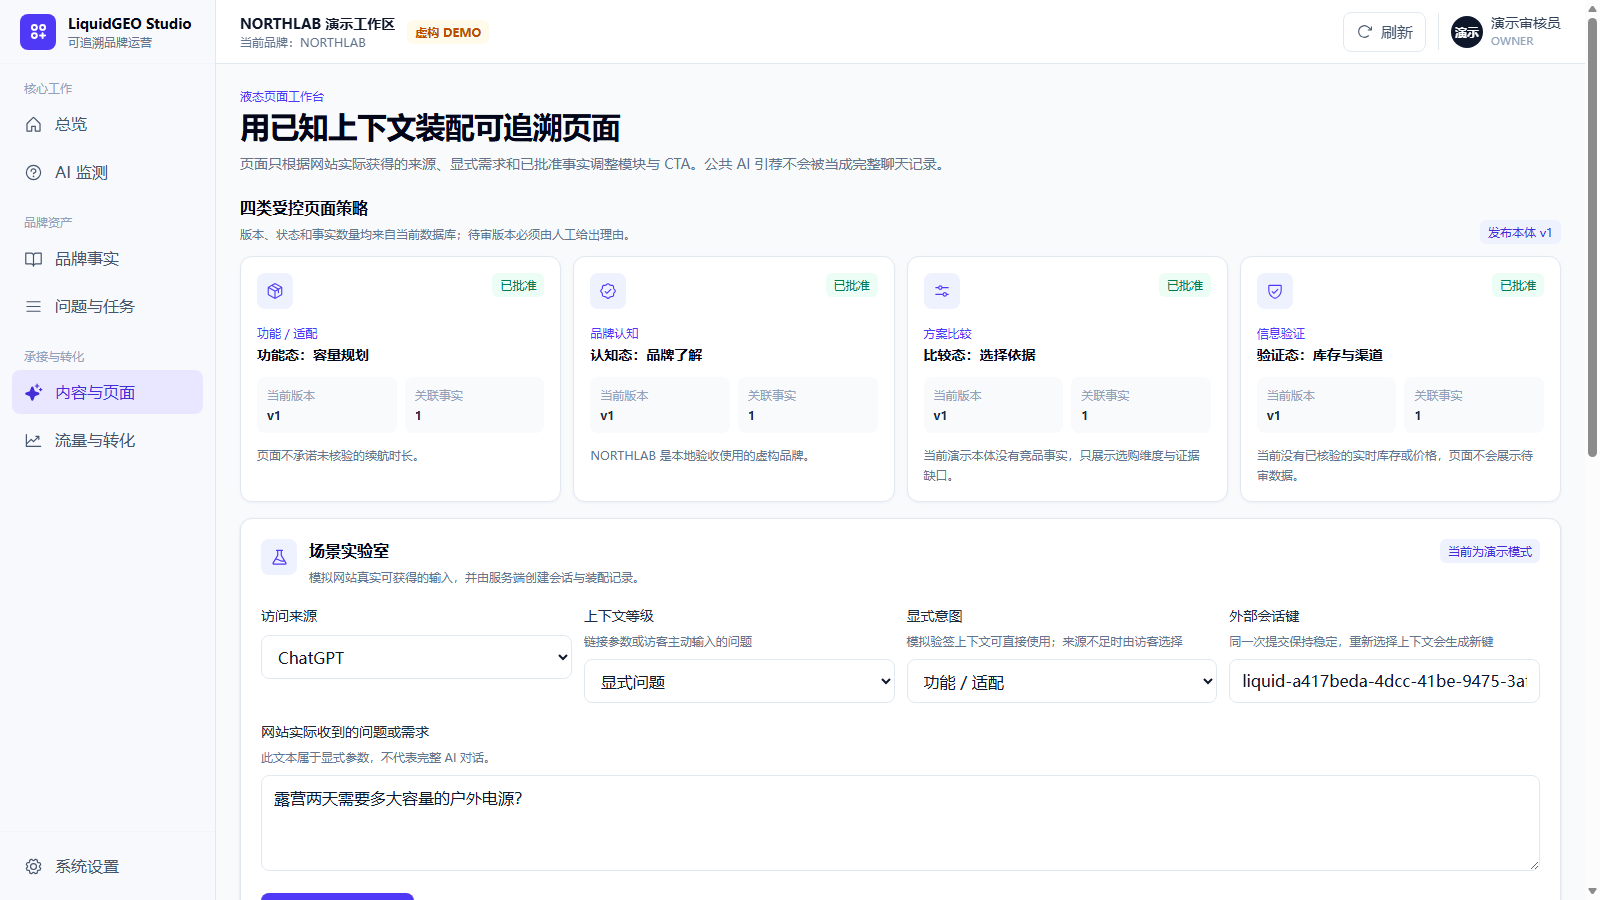This screenshot has height=900, width=1600.
Task: Click the 系统设置 gear icon
Action: pos(33,867)
